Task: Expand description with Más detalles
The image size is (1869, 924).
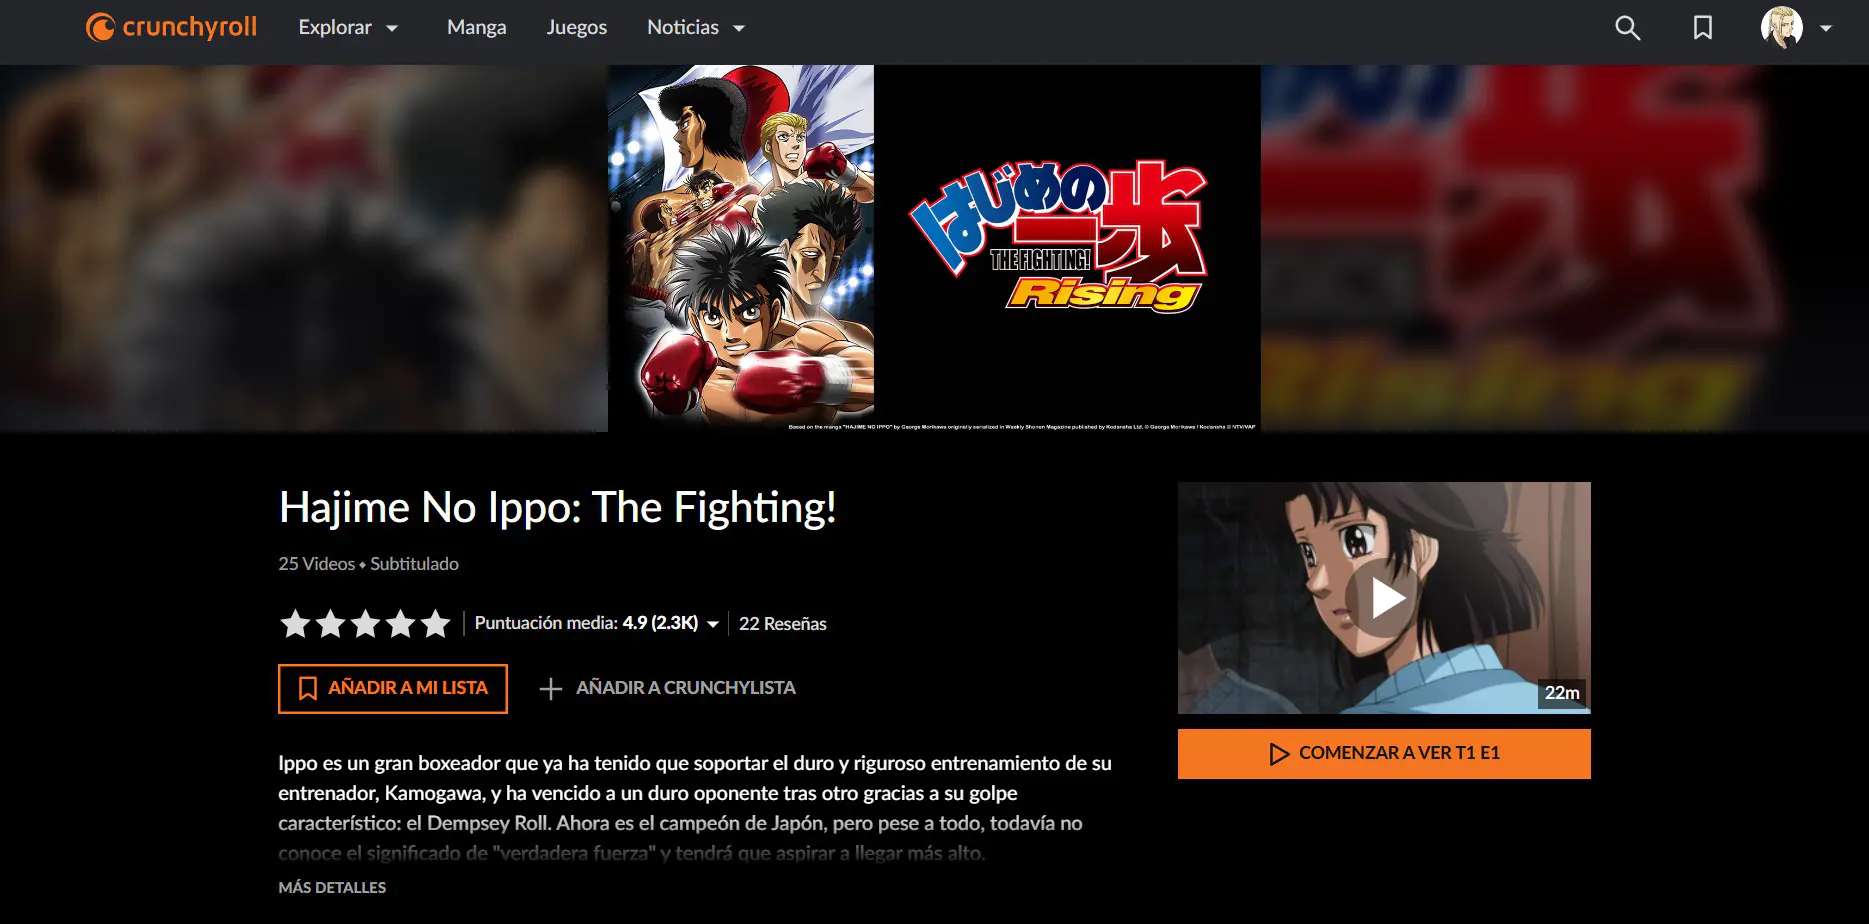Action: [x=332, y=888]
